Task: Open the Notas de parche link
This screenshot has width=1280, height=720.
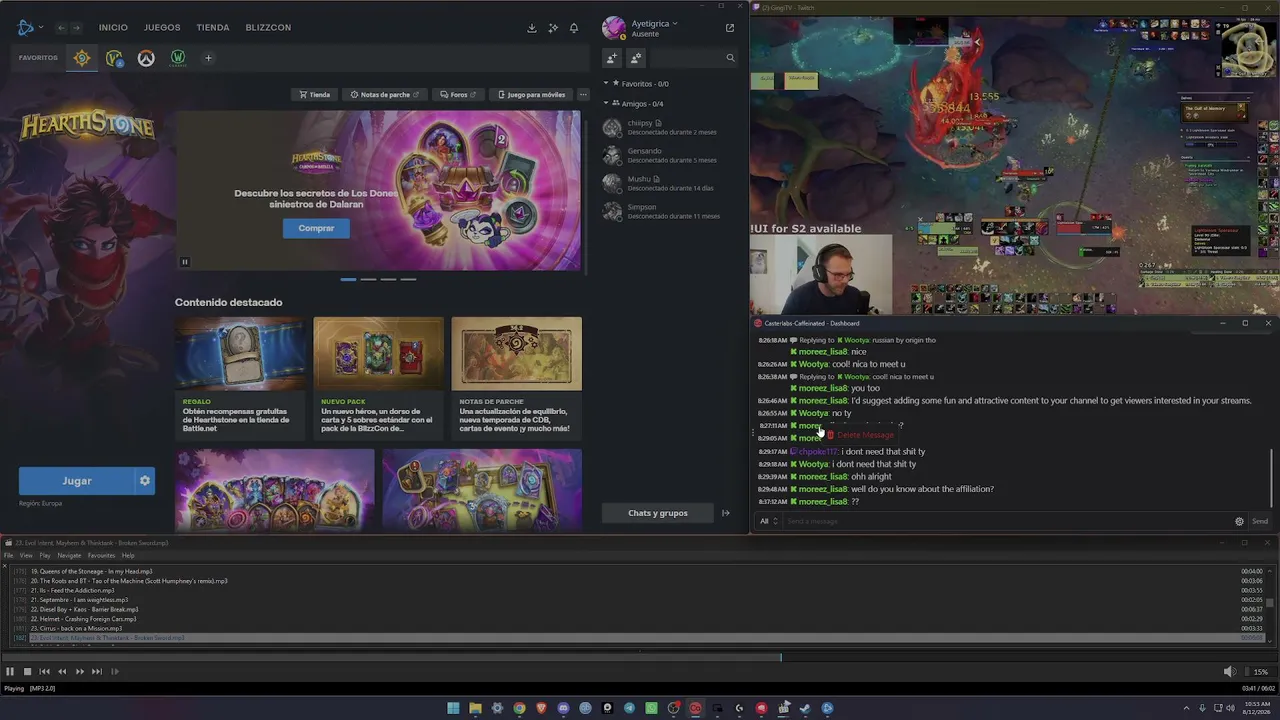Action: [x=384, y=95]
